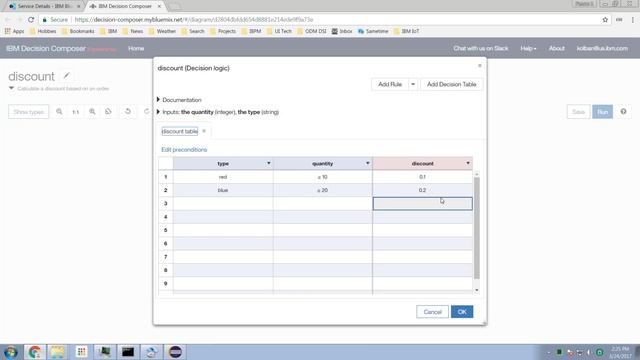Select the 'blue' type cell
Image resolution: width=640 pixels, height=360 pixels.
click(223, 190)
